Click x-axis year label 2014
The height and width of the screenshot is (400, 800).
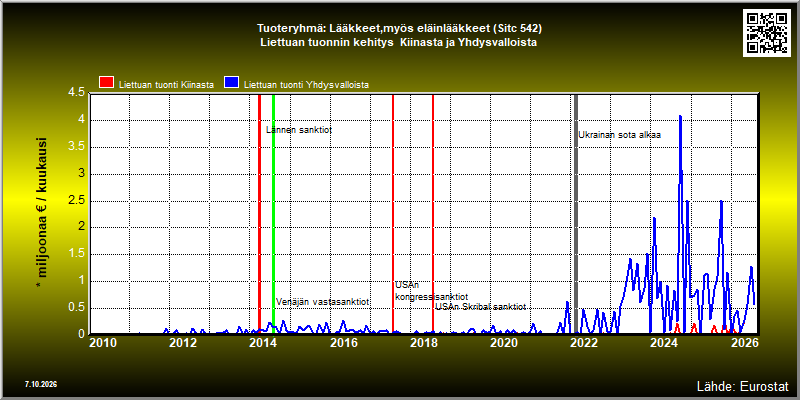click(263, 343)
